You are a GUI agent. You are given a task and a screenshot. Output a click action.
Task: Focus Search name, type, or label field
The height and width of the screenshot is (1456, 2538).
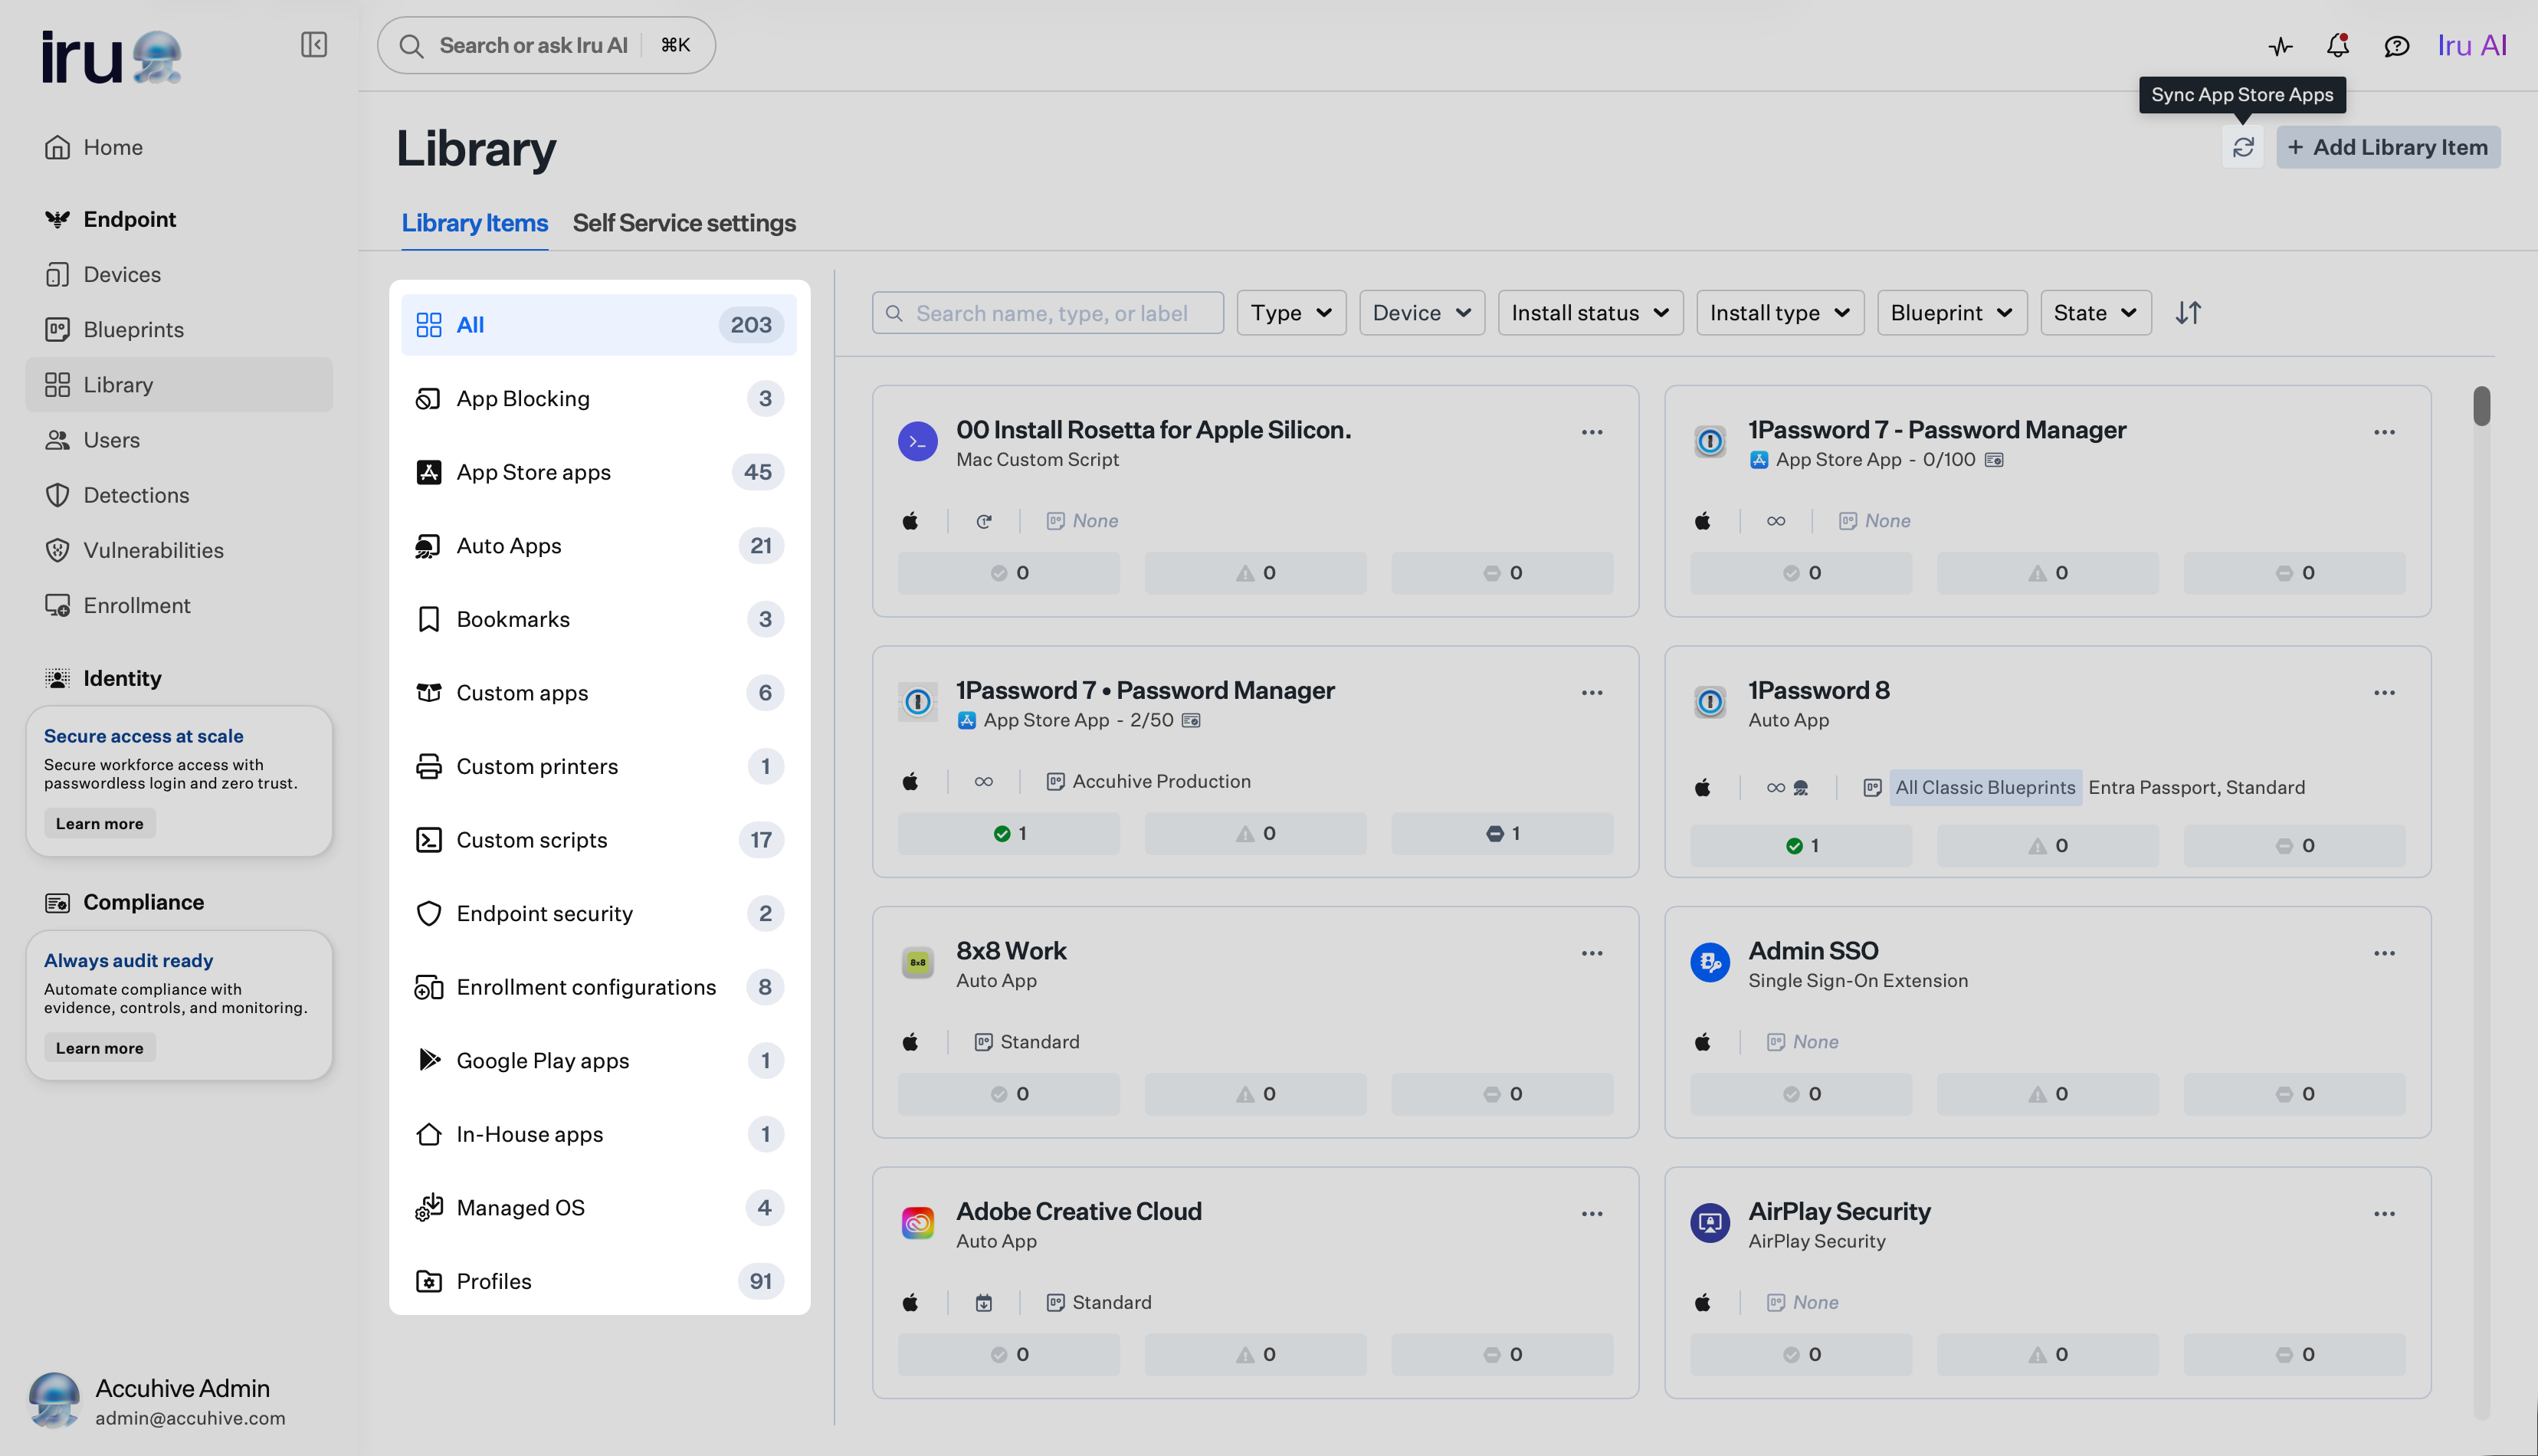tap(1047, 313)
